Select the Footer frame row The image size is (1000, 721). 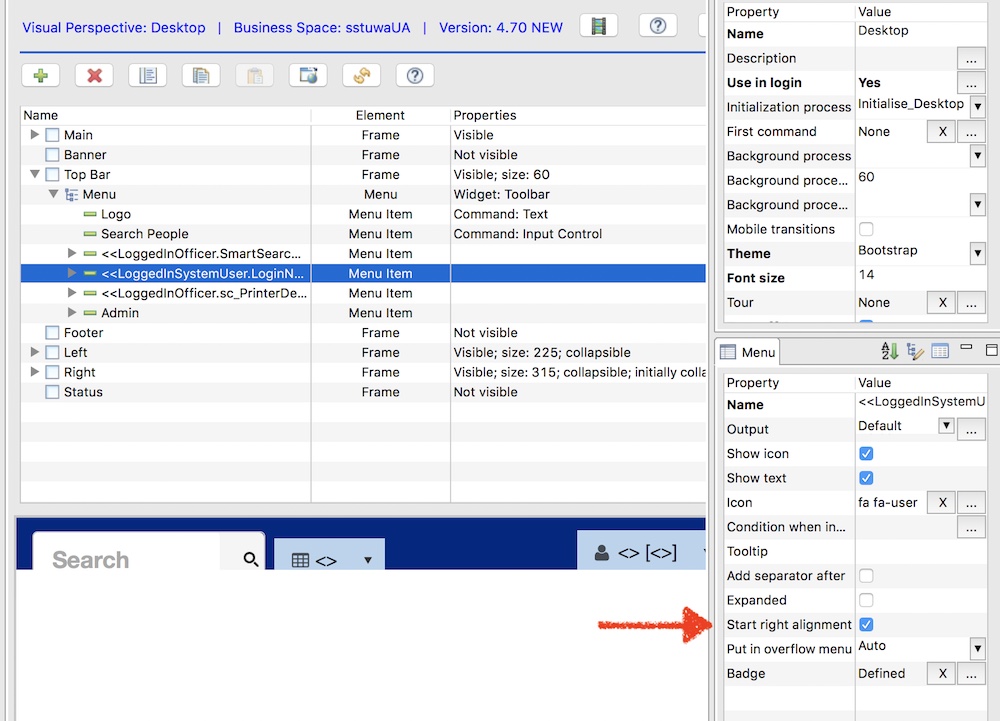tap(363, 333)
